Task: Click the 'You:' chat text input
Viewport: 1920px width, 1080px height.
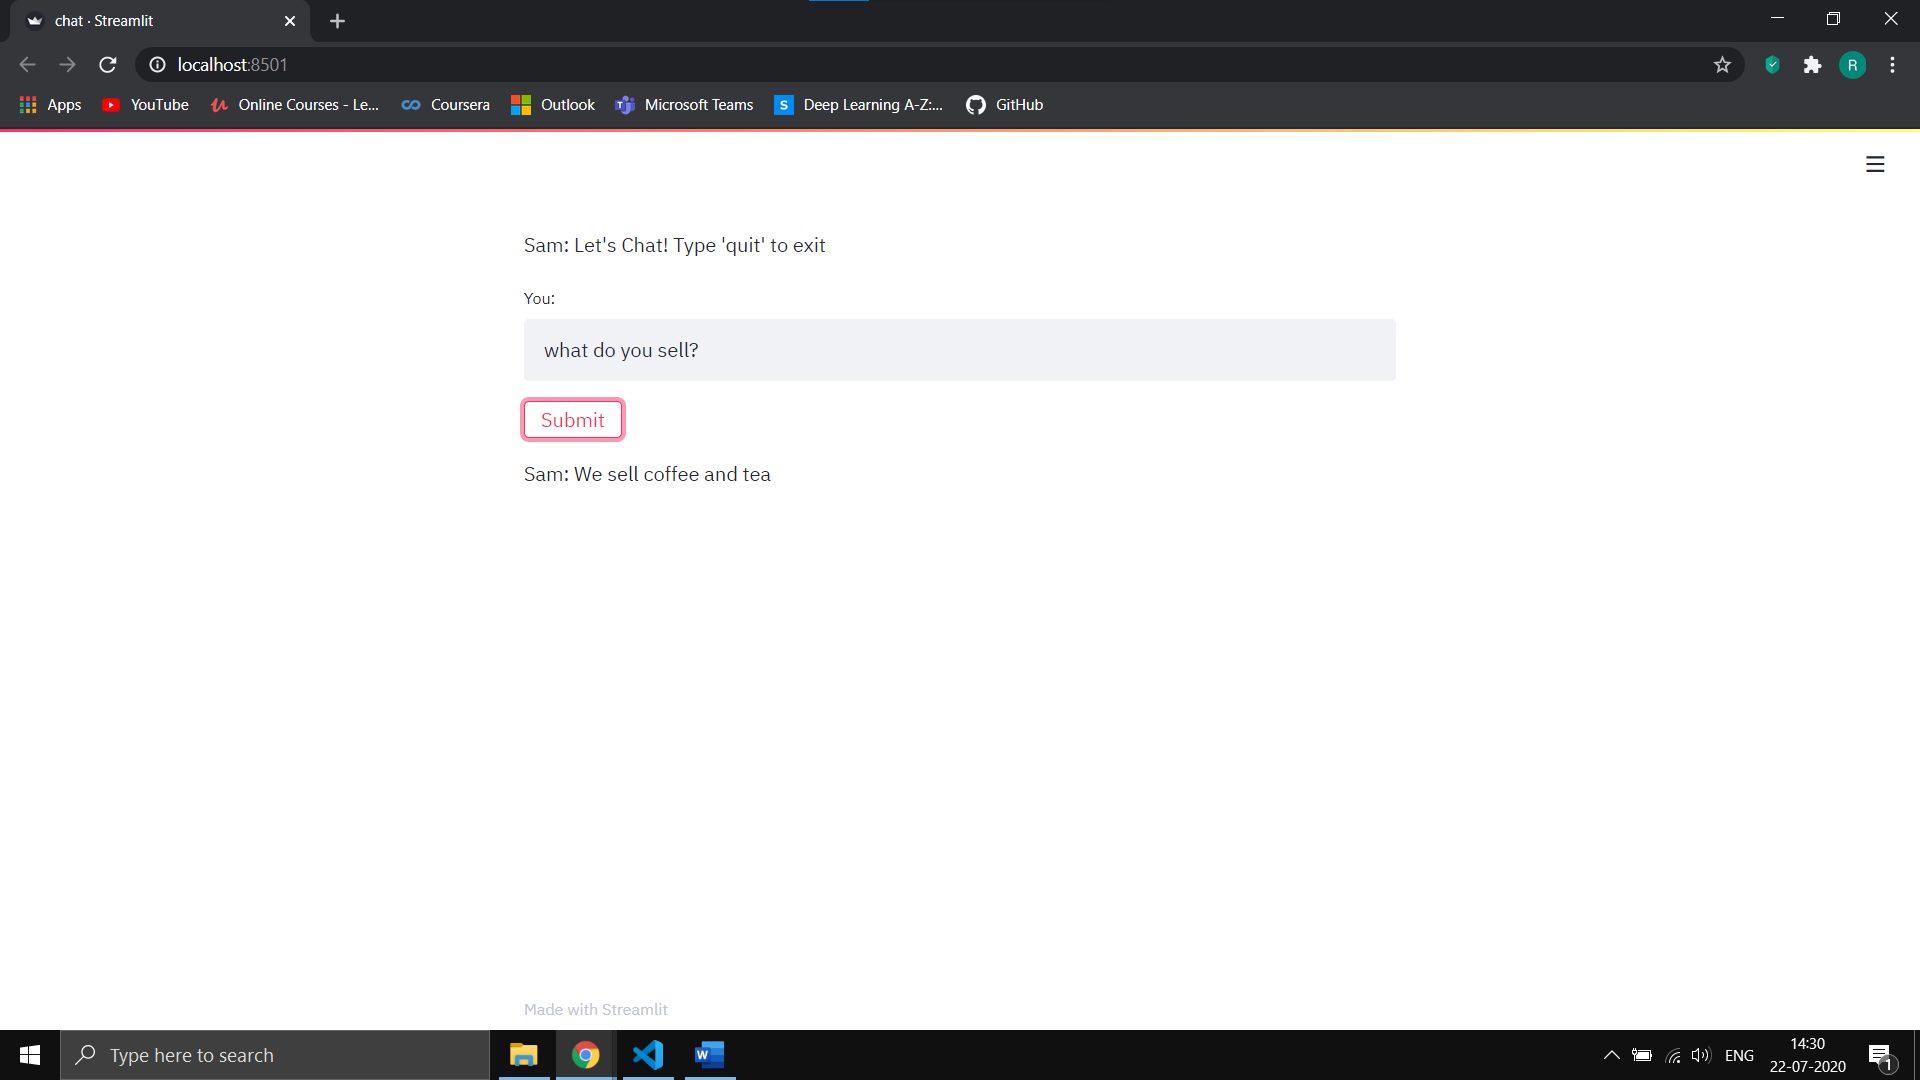Action: [x=959, y=350]
